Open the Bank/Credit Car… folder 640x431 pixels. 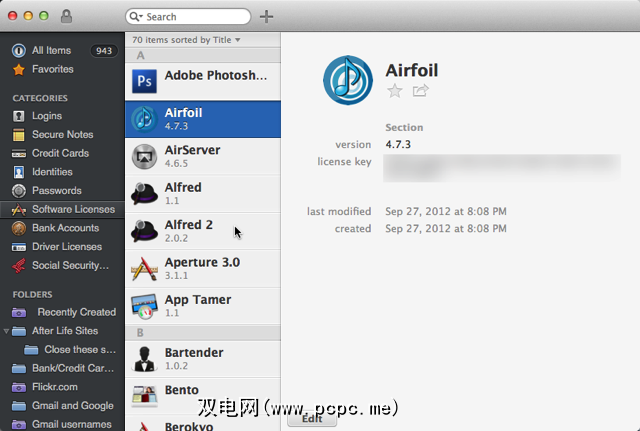[62, 369]
